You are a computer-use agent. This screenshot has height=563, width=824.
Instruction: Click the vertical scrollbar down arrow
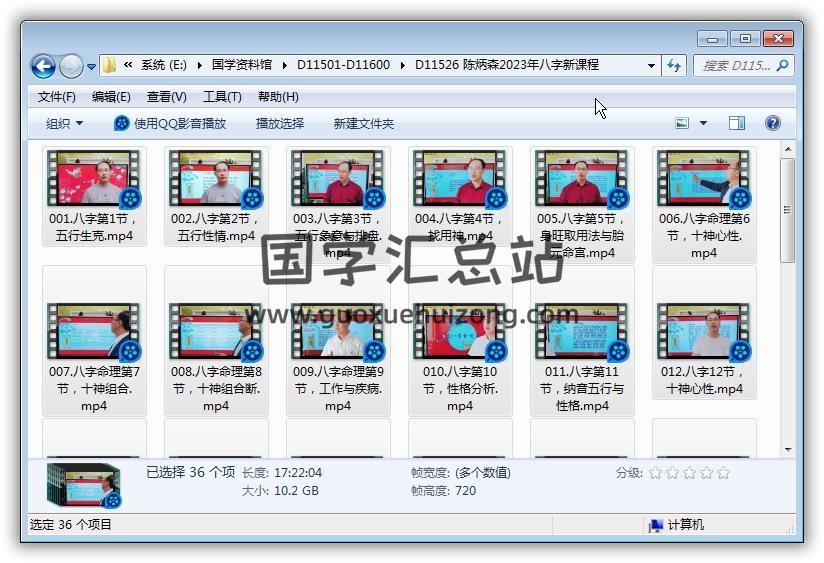(x=787, y=449)
